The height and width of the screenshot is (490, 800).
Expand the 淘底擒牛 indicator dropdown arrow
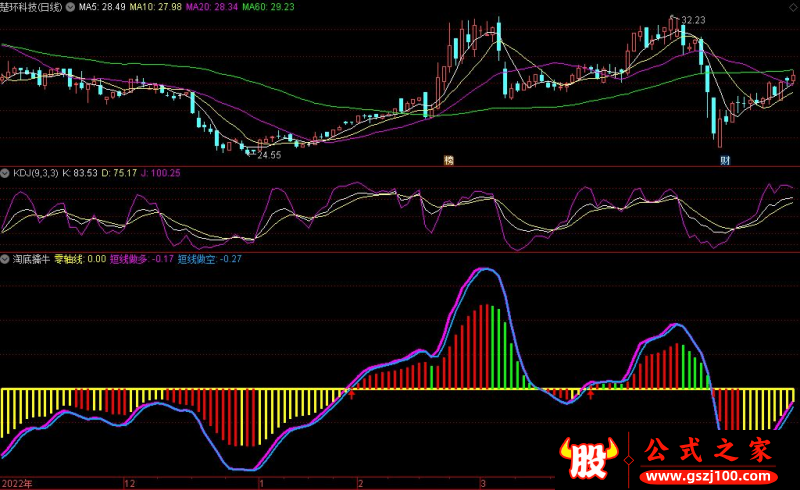(x=6, y=259)
